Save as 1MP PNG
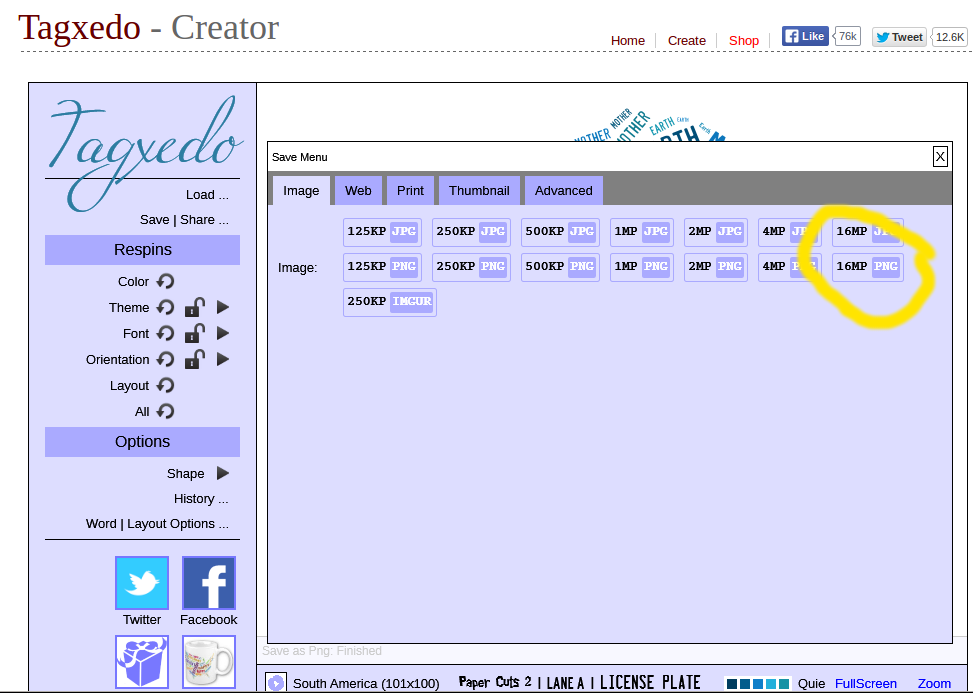Screen dimensions: 973x693 tap(642, 267)
